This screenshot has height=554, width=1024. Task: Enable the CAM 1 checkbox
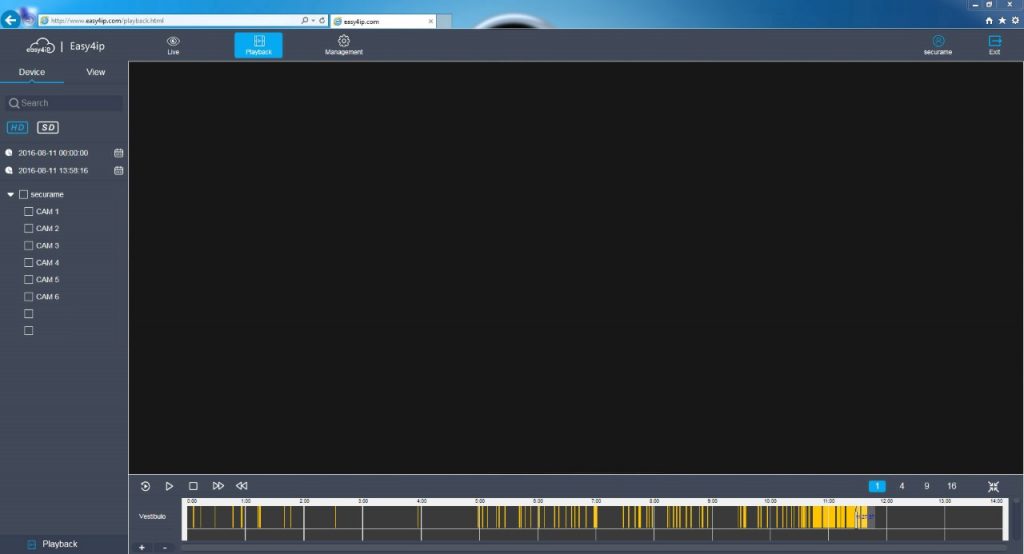29,212
